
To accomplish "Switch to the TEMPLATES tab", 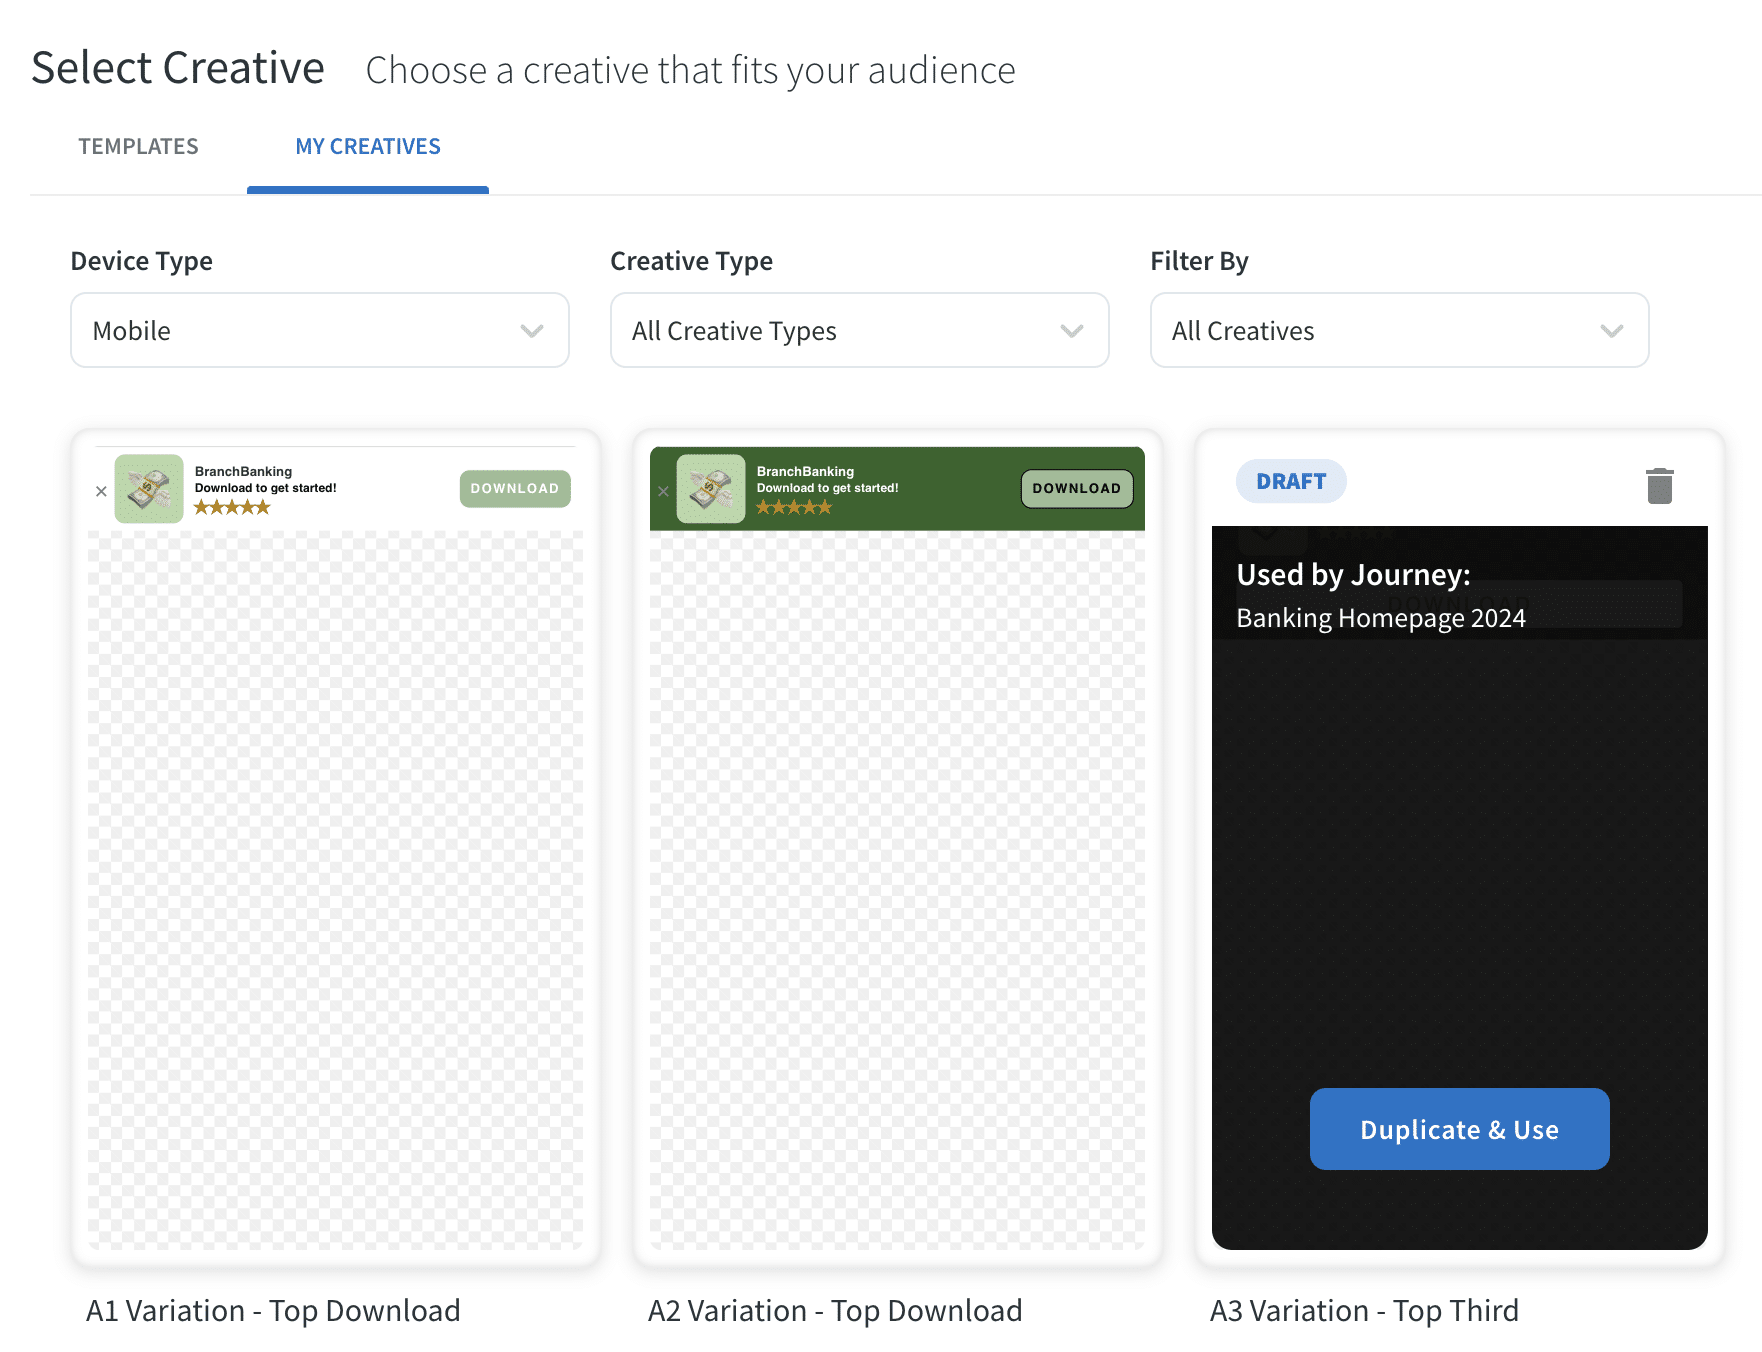I will point(138,146).
